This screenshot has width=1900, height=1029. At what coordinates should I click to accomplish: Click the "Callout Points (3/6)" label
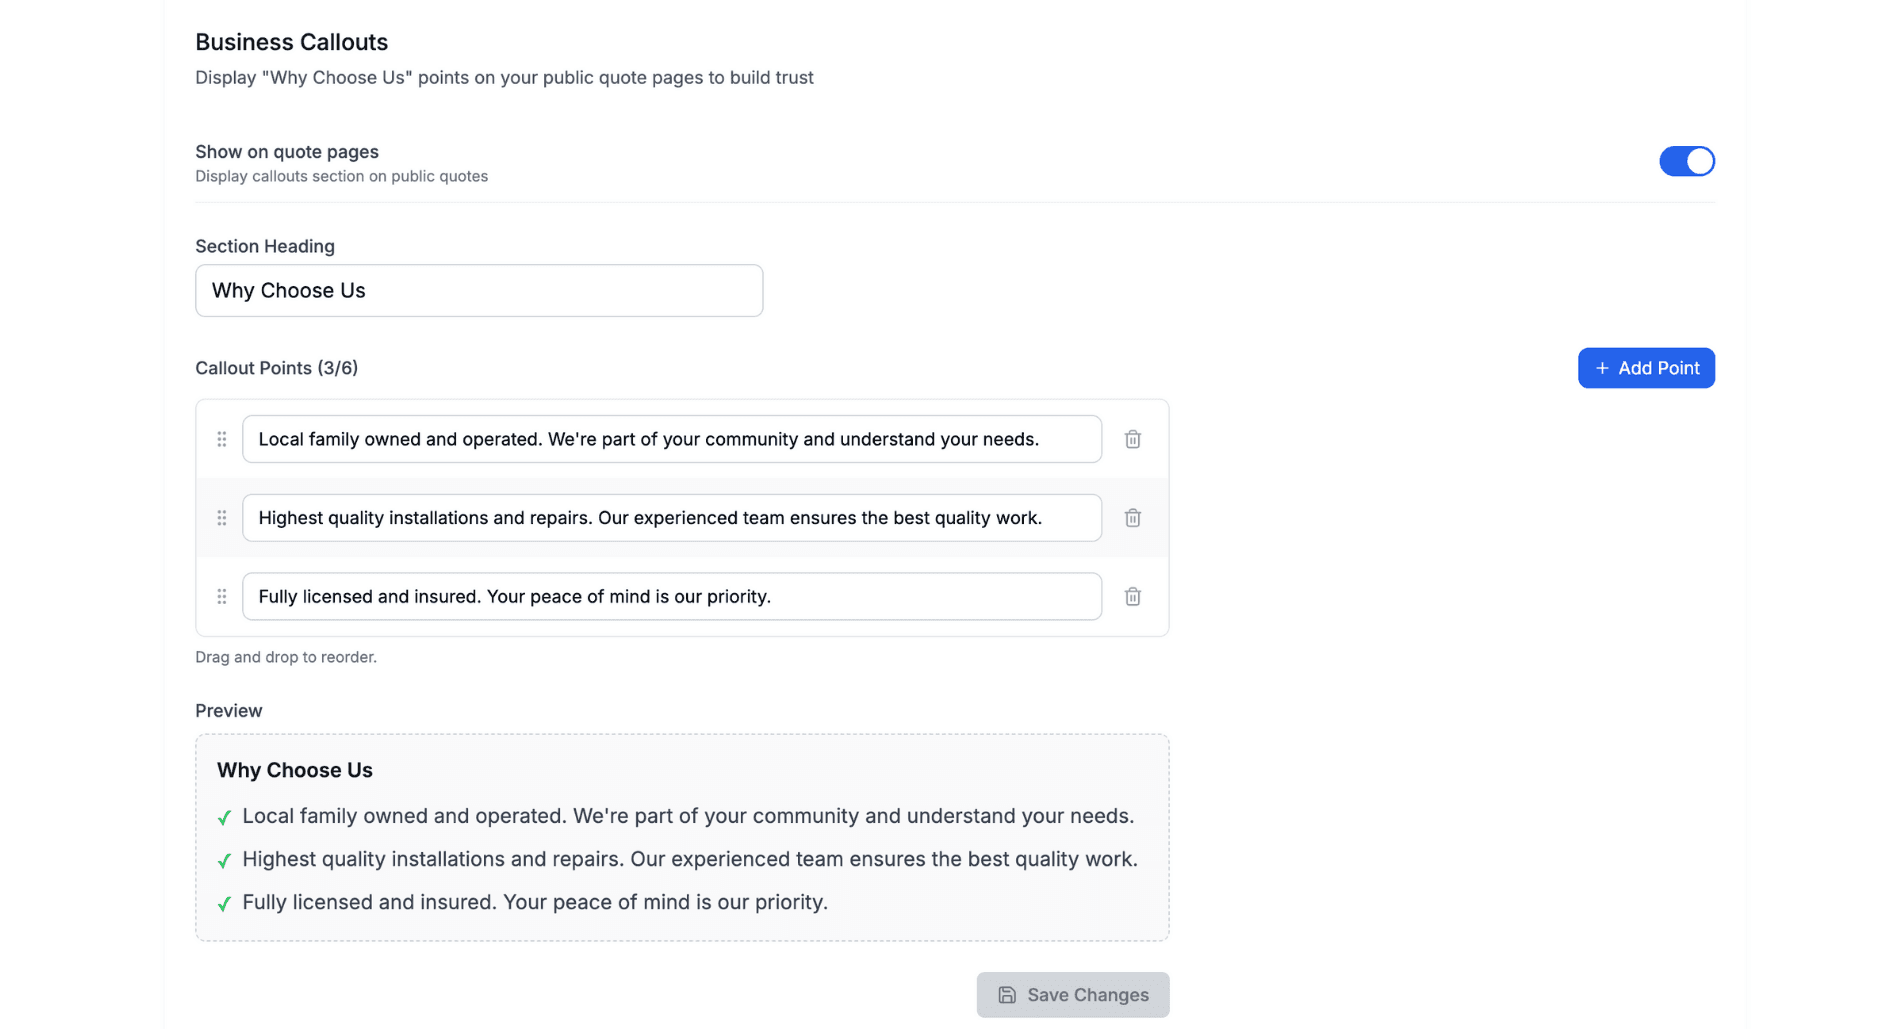[x=277, y=368]
